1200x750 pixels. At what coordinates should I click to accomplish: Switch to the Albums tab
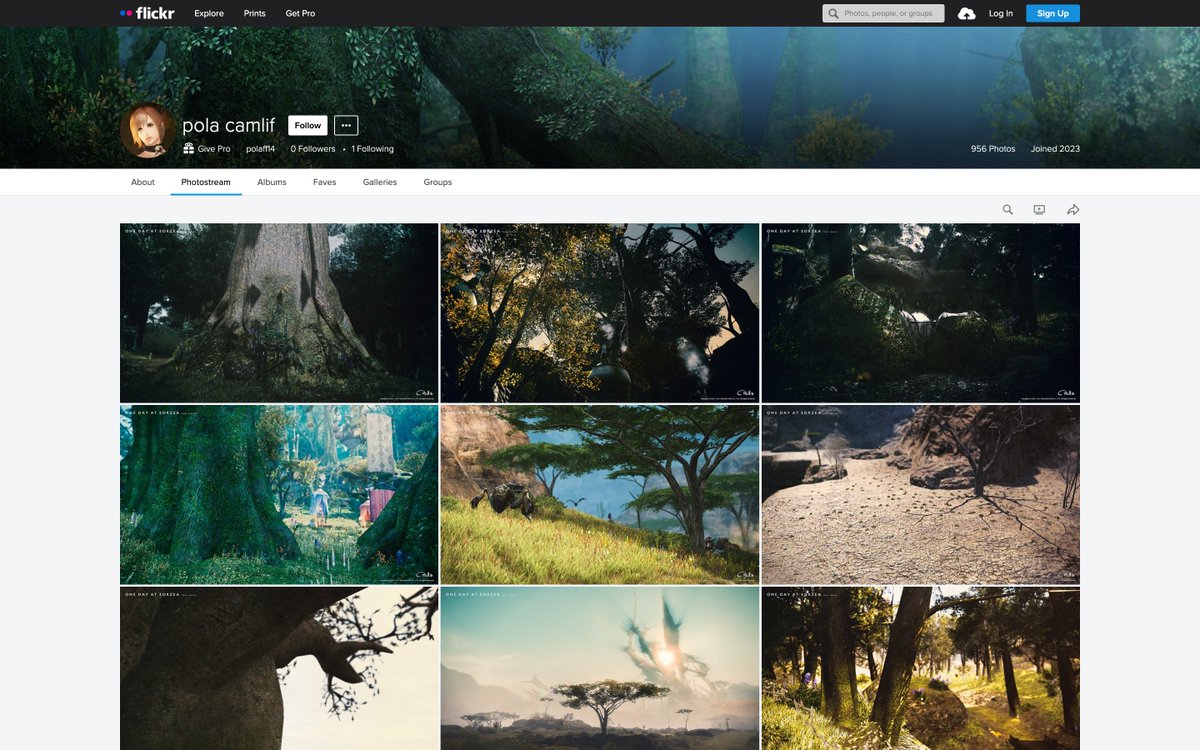coord(272,182)
